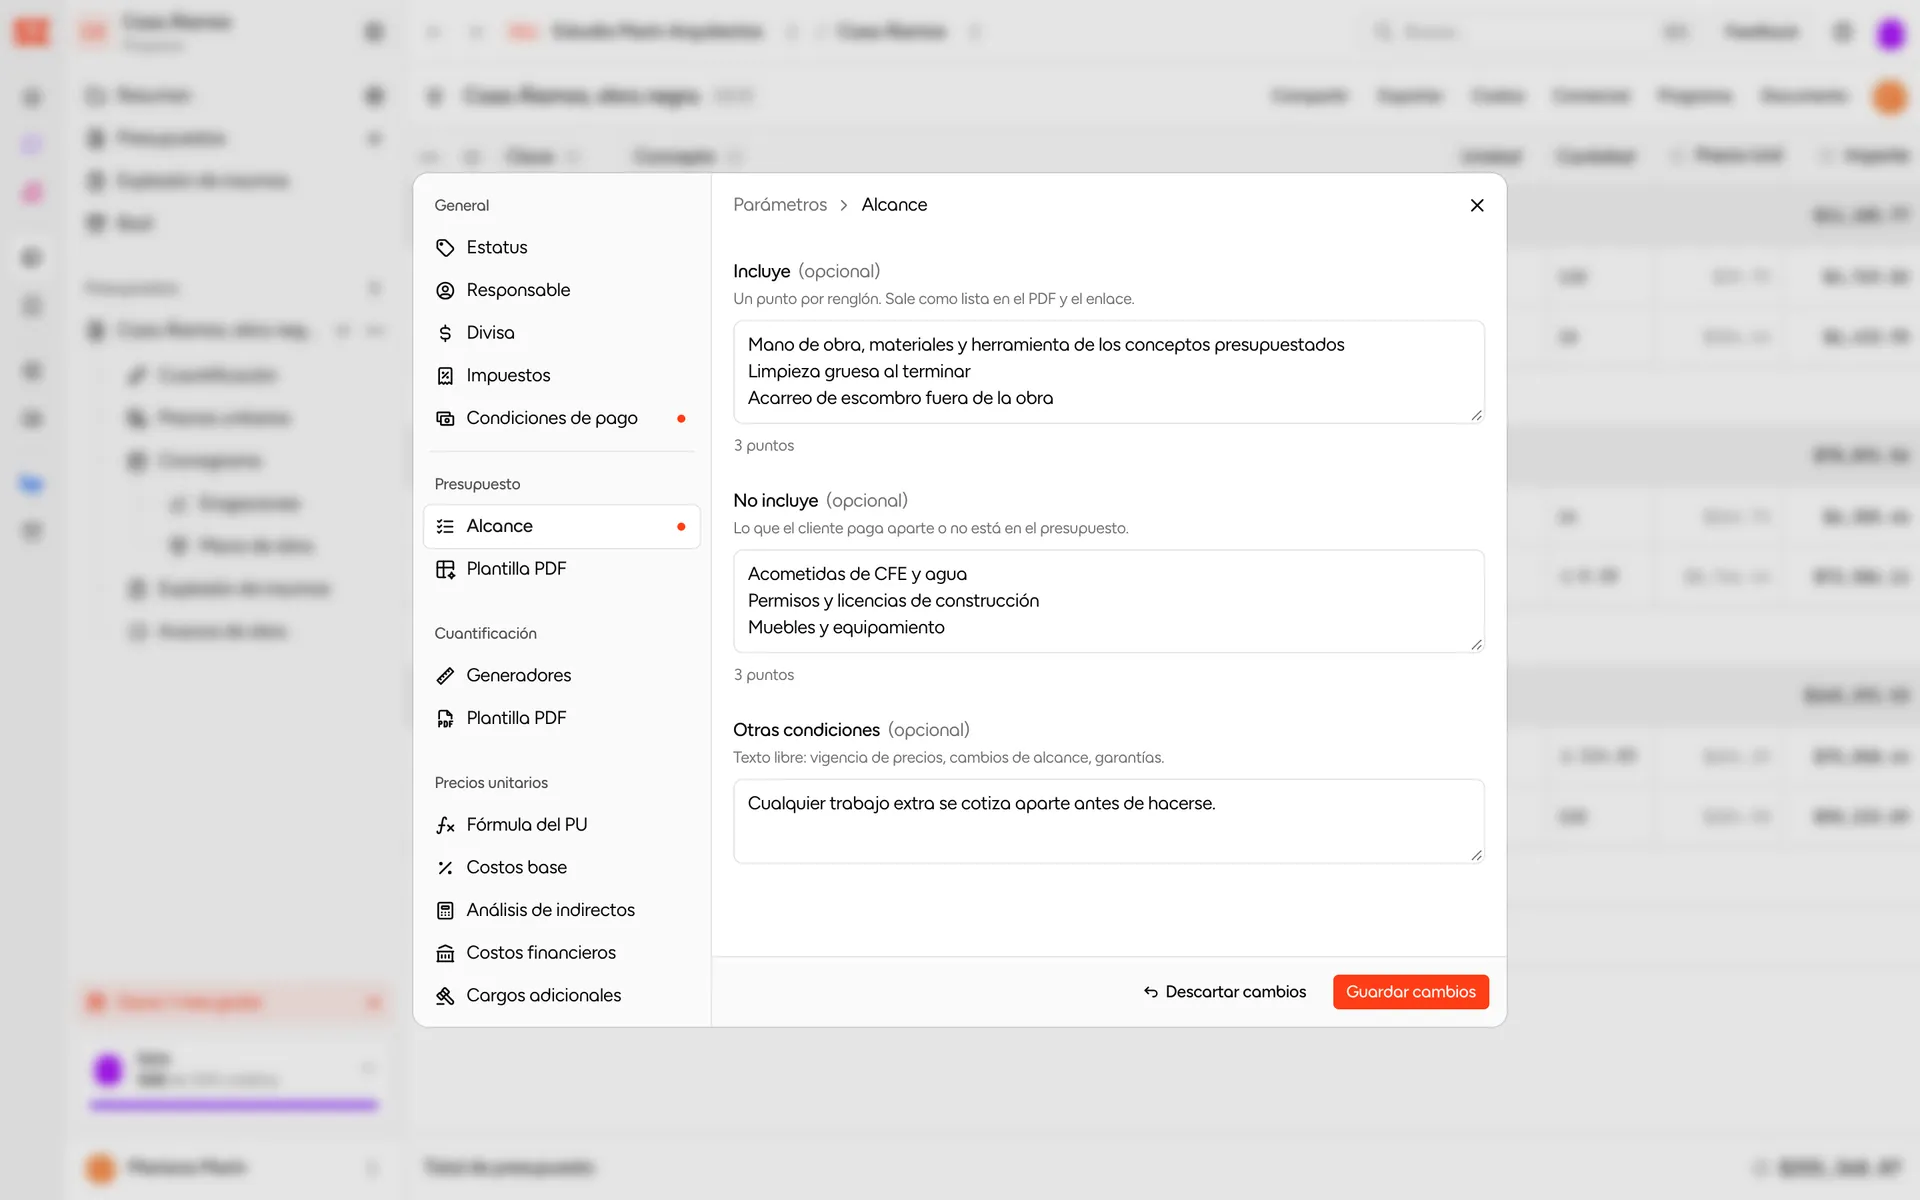Open Plantilla PDF under Presupuesto
Viewport: 1920px width, 1200px height.
(561, 569)
